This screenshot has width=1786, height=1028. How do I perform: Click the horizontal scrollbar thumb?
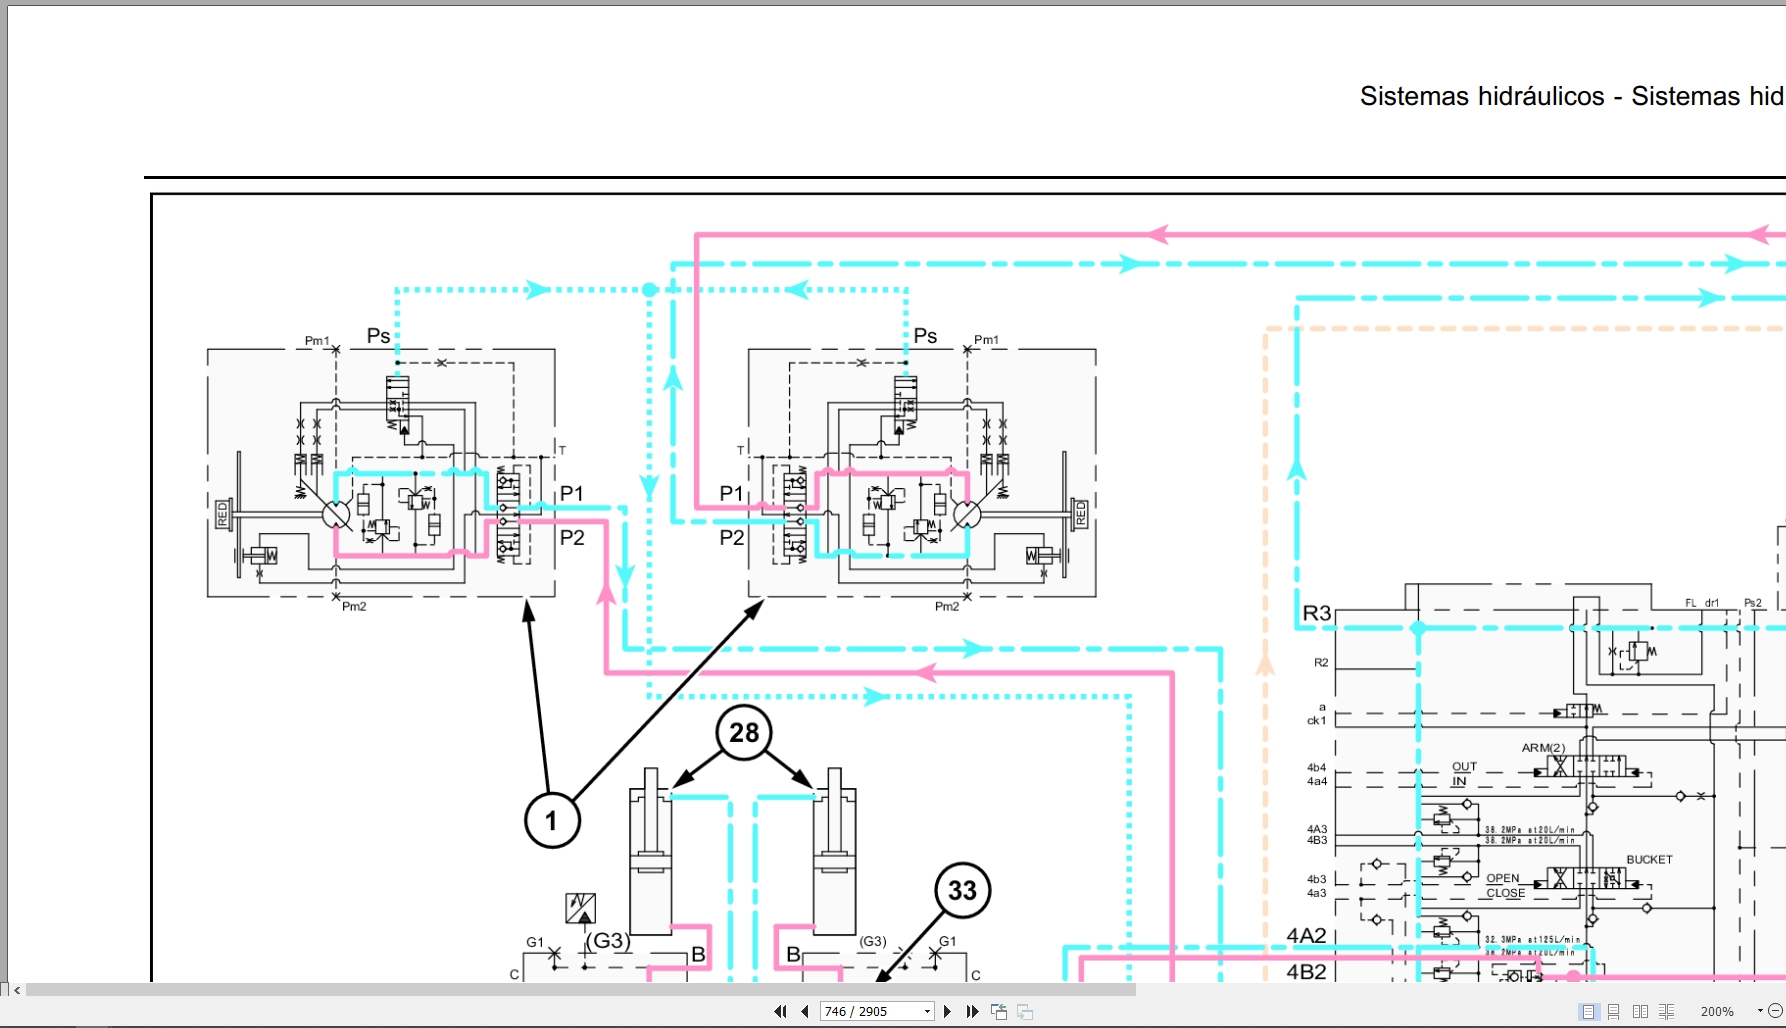(580, 990)
